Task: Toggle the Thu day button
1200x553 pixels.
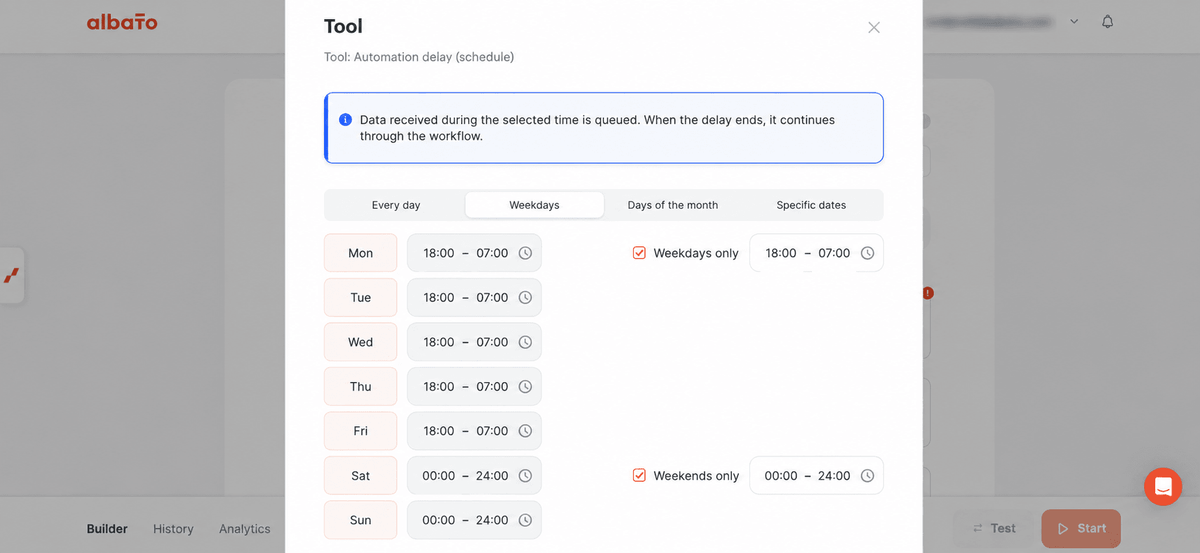Action: [361, 387]
